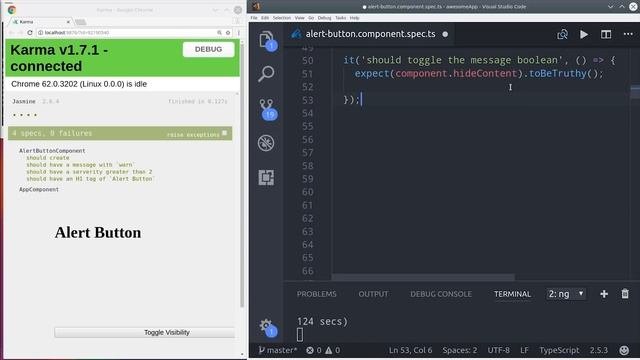Open the Edit menu in VS Code
This screenshot has width=640, height=360.
265,18
